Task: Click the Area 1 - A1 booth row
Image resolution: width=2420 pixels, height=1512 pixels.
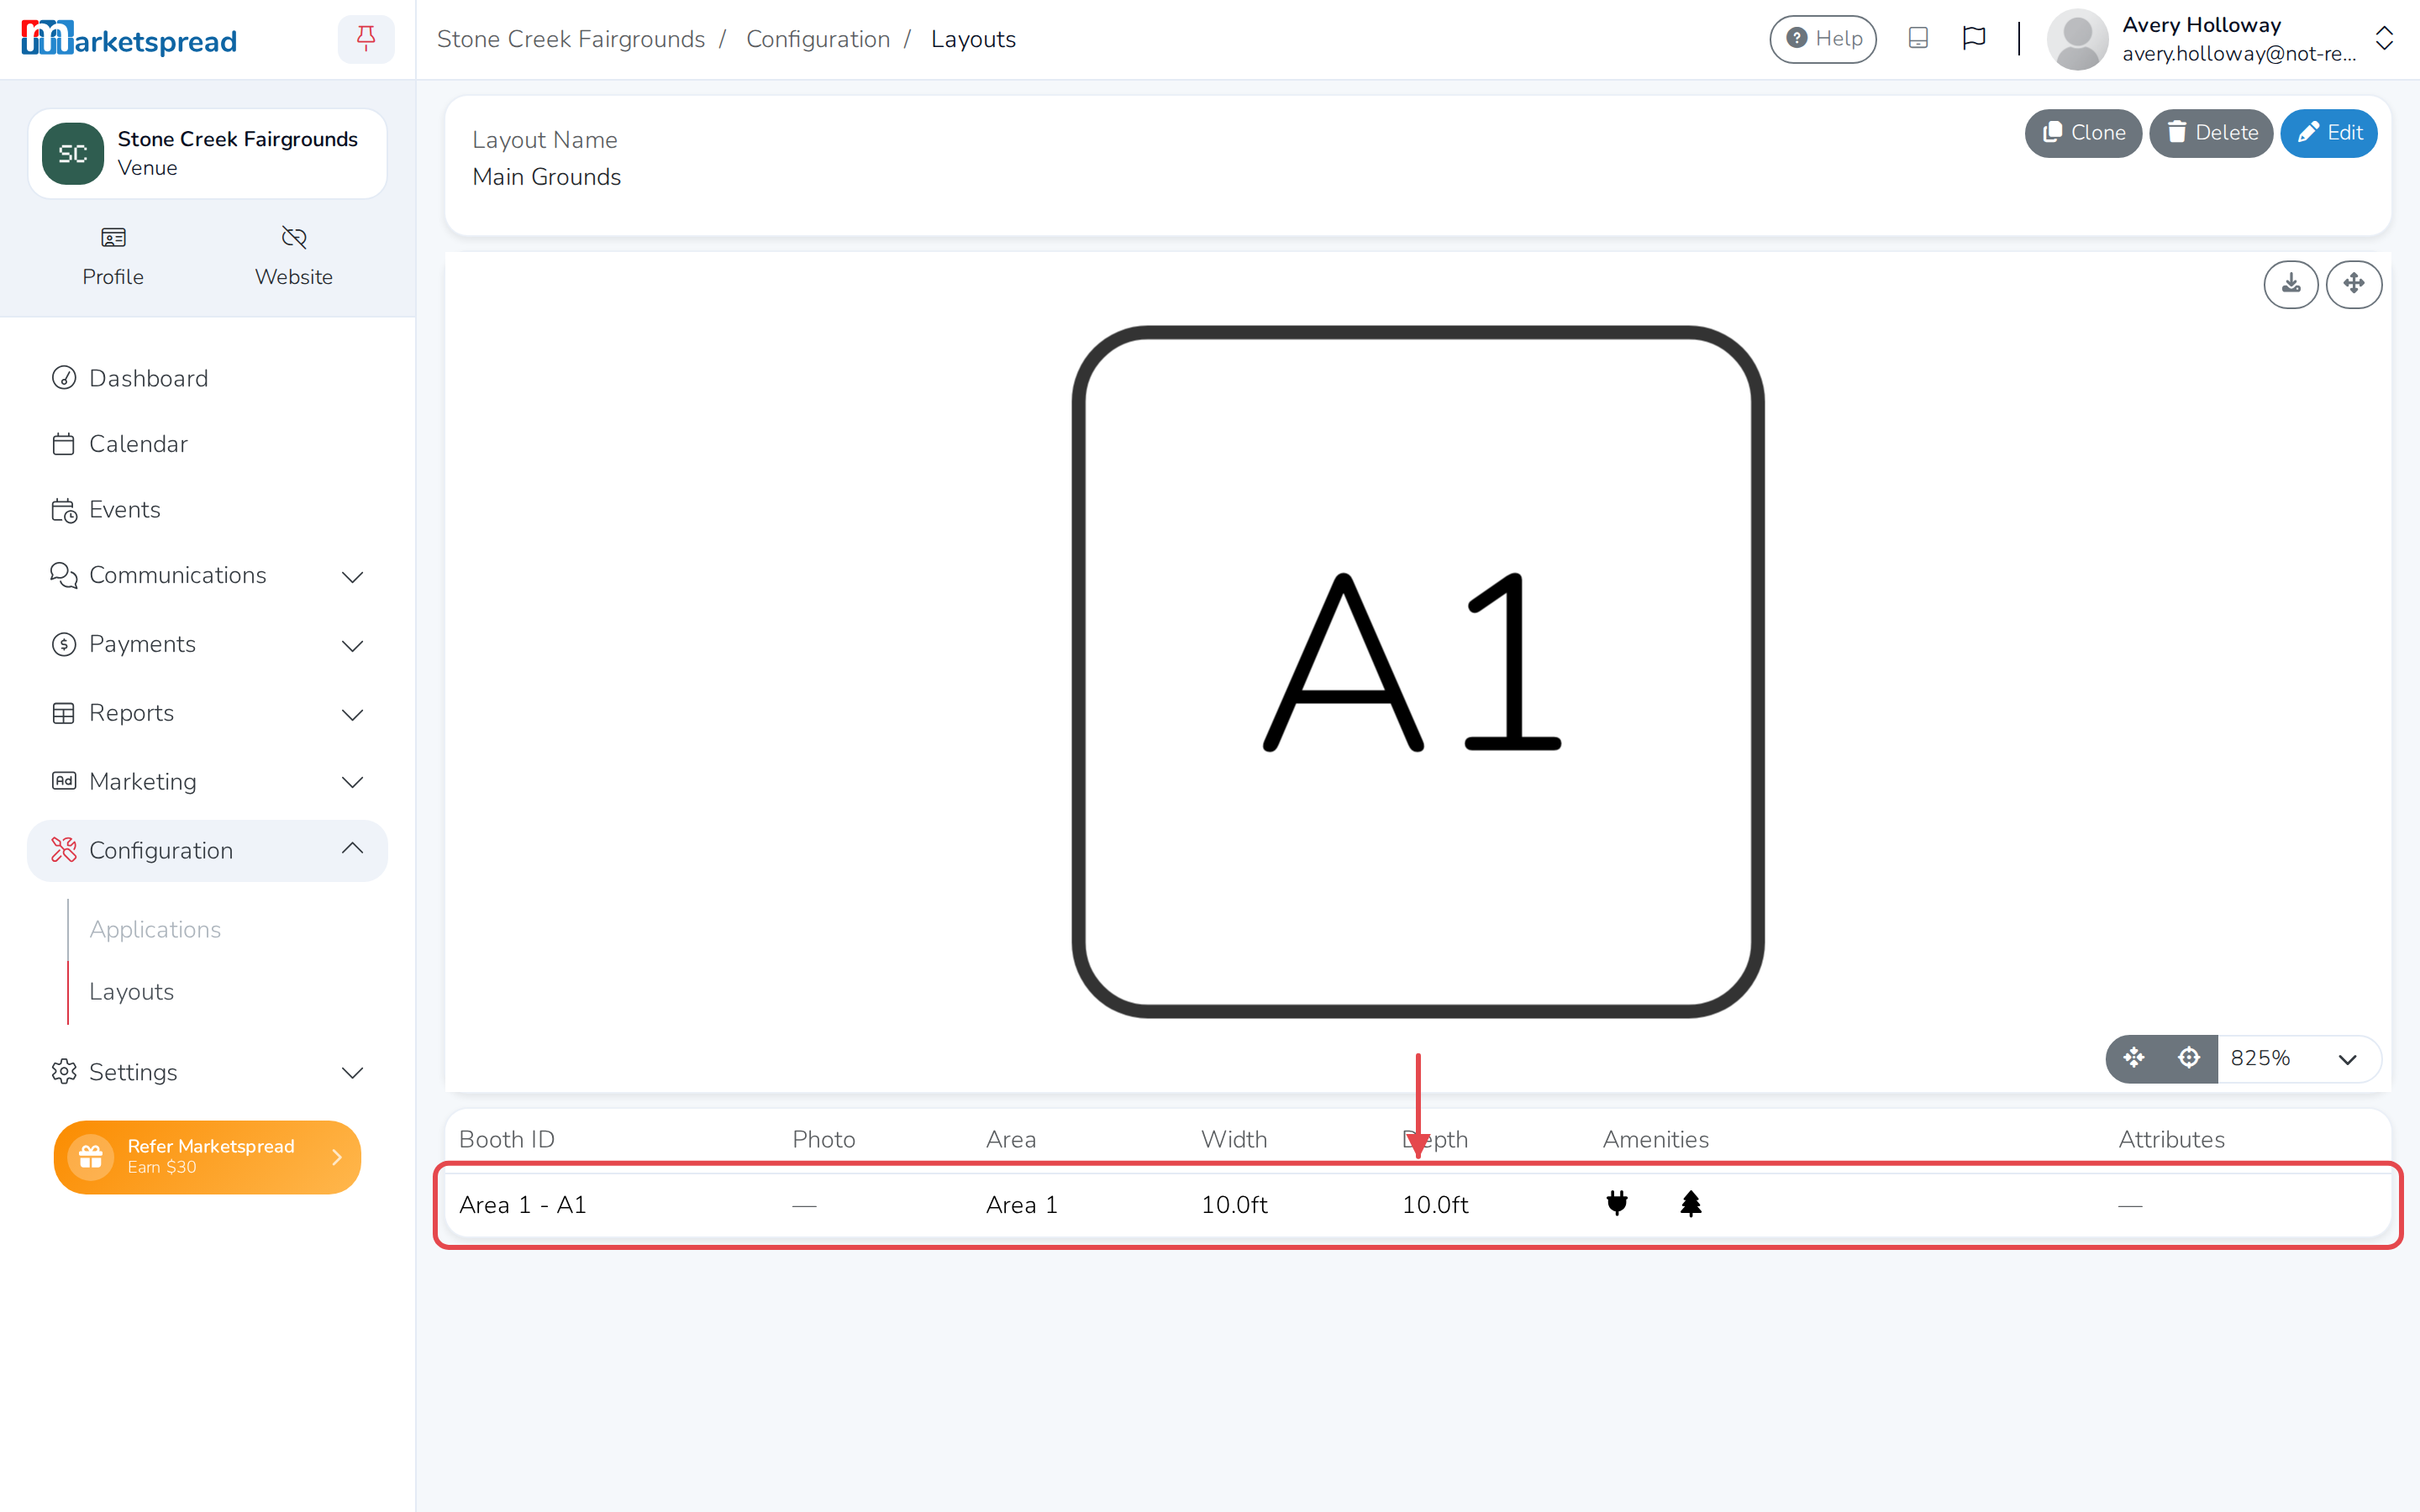Action: 1417,1205
